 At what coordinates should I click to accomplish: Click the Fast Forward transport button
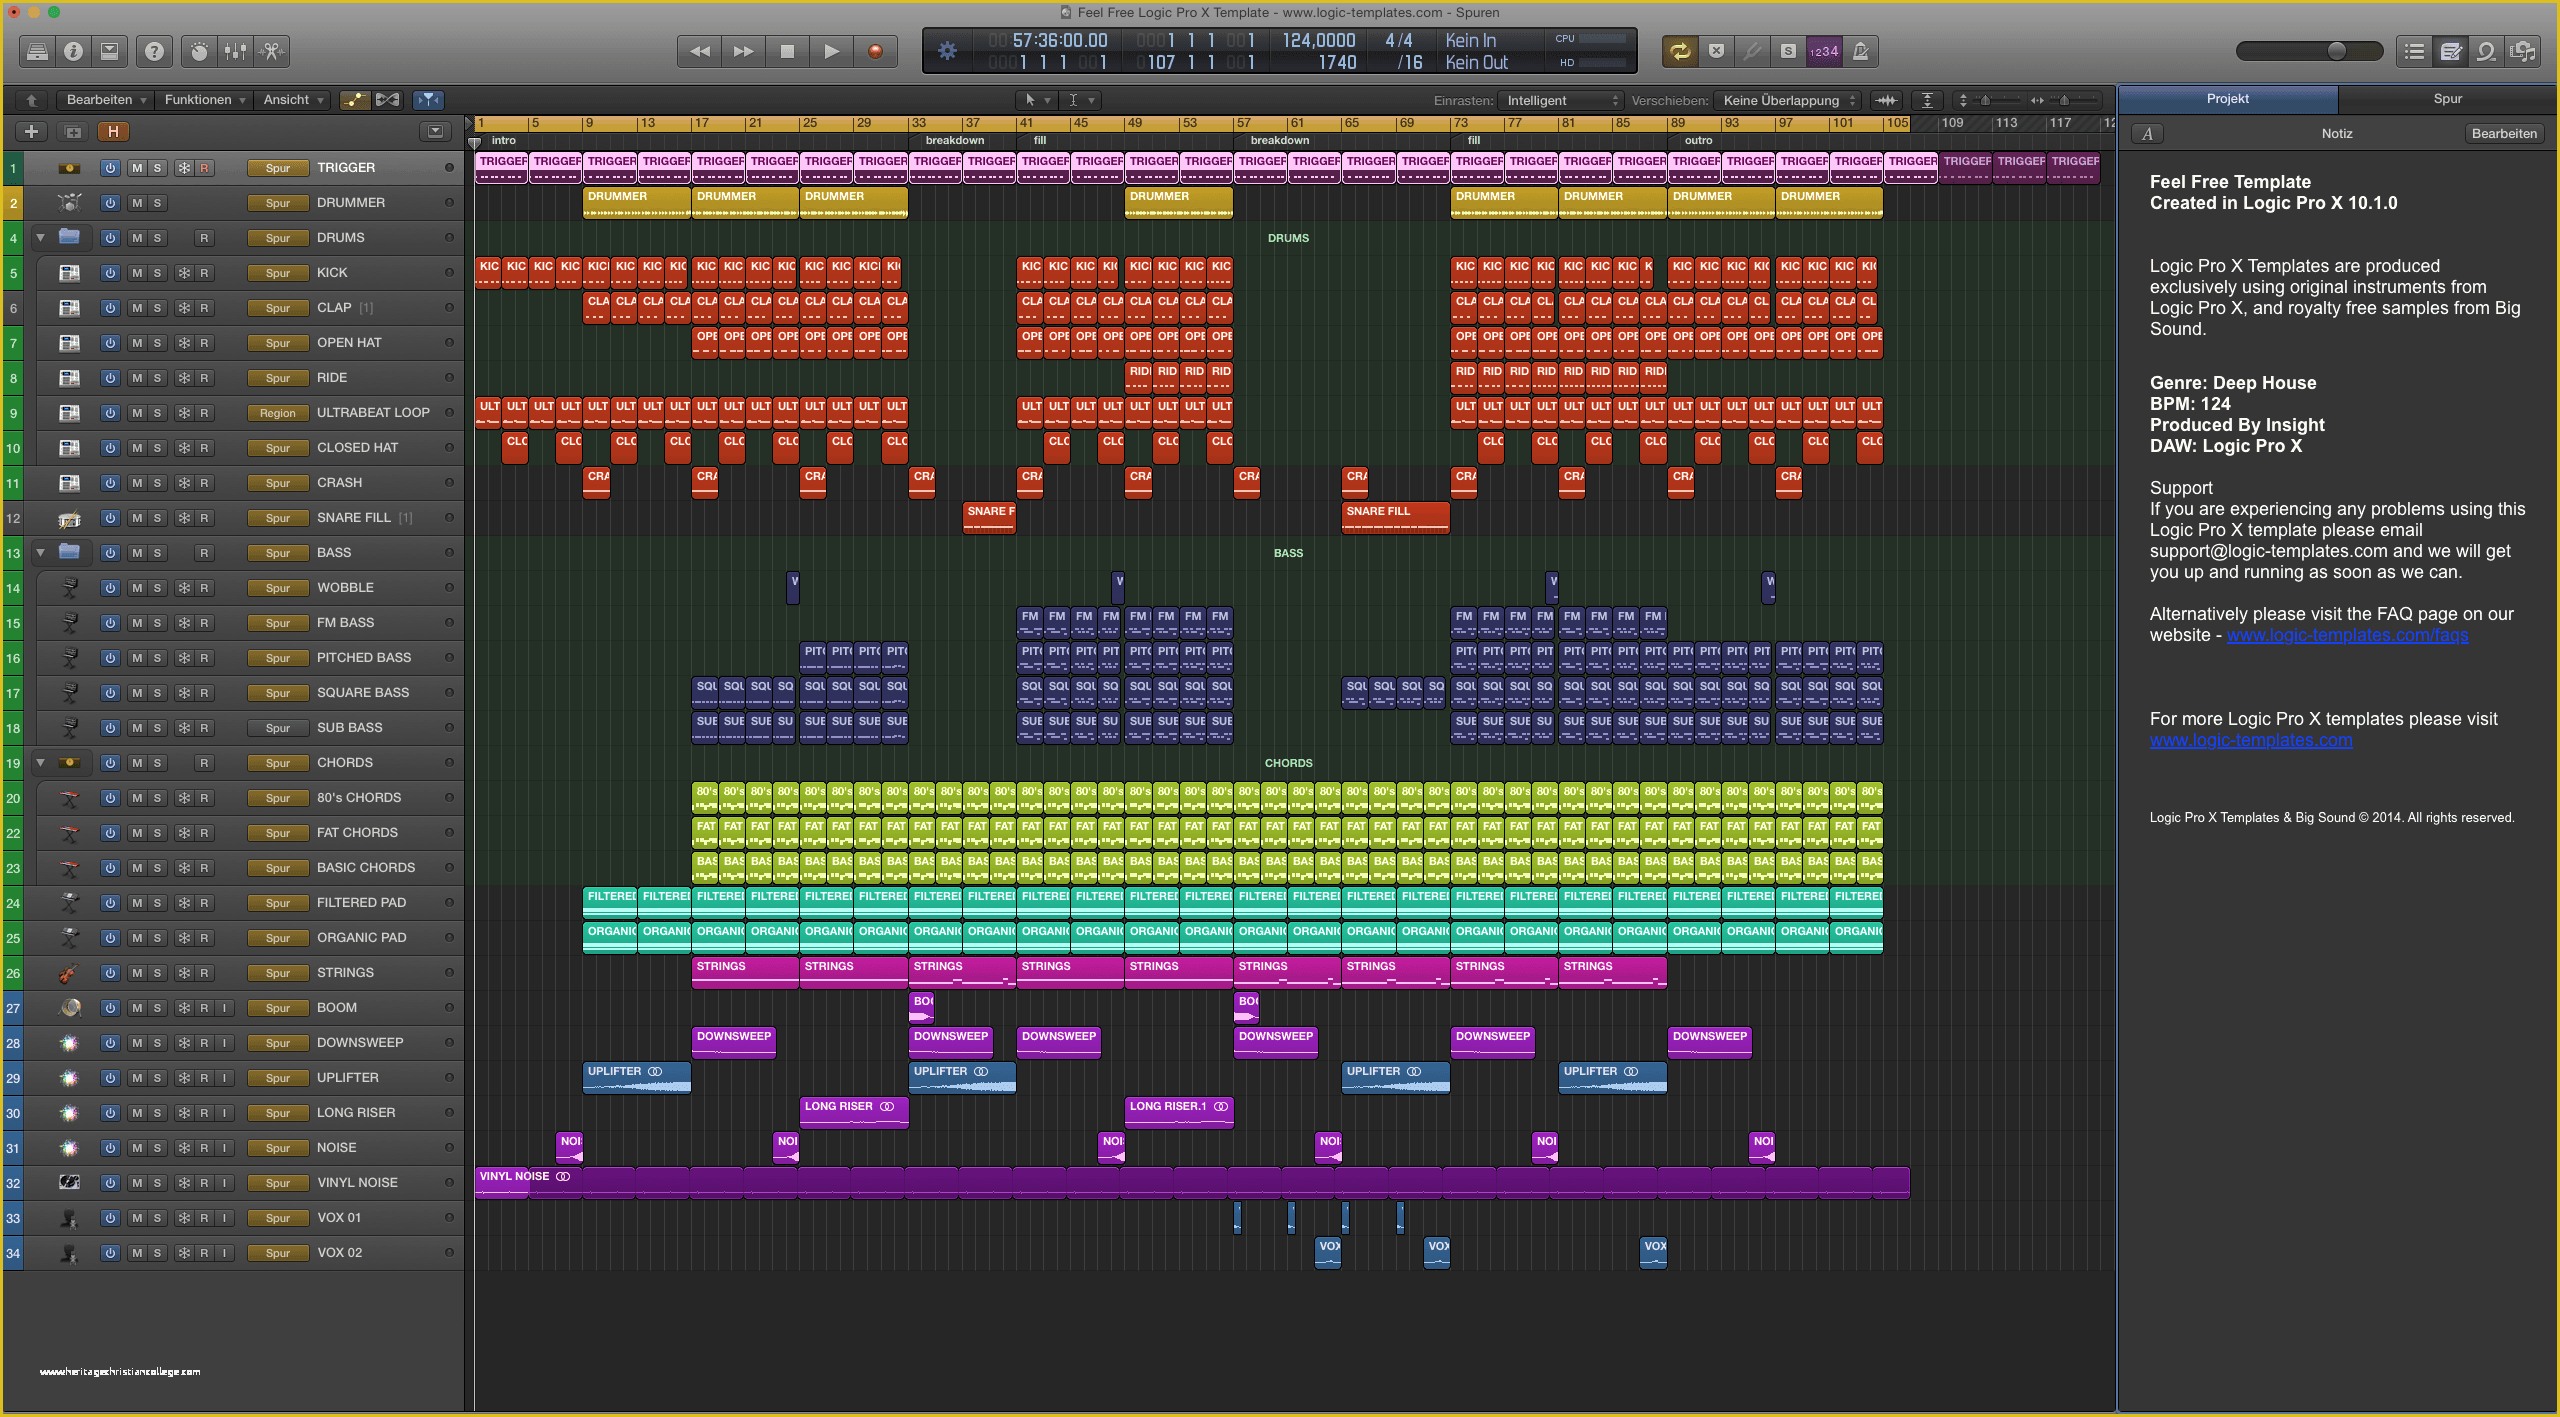pyautogui.click(x=744, y=51)
